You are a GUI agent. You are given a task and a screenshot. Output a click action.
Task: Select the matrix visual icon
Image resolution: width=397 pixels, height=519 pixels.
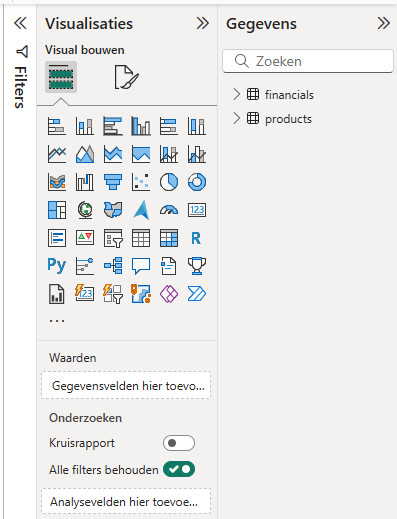click(x=169, y=238)
